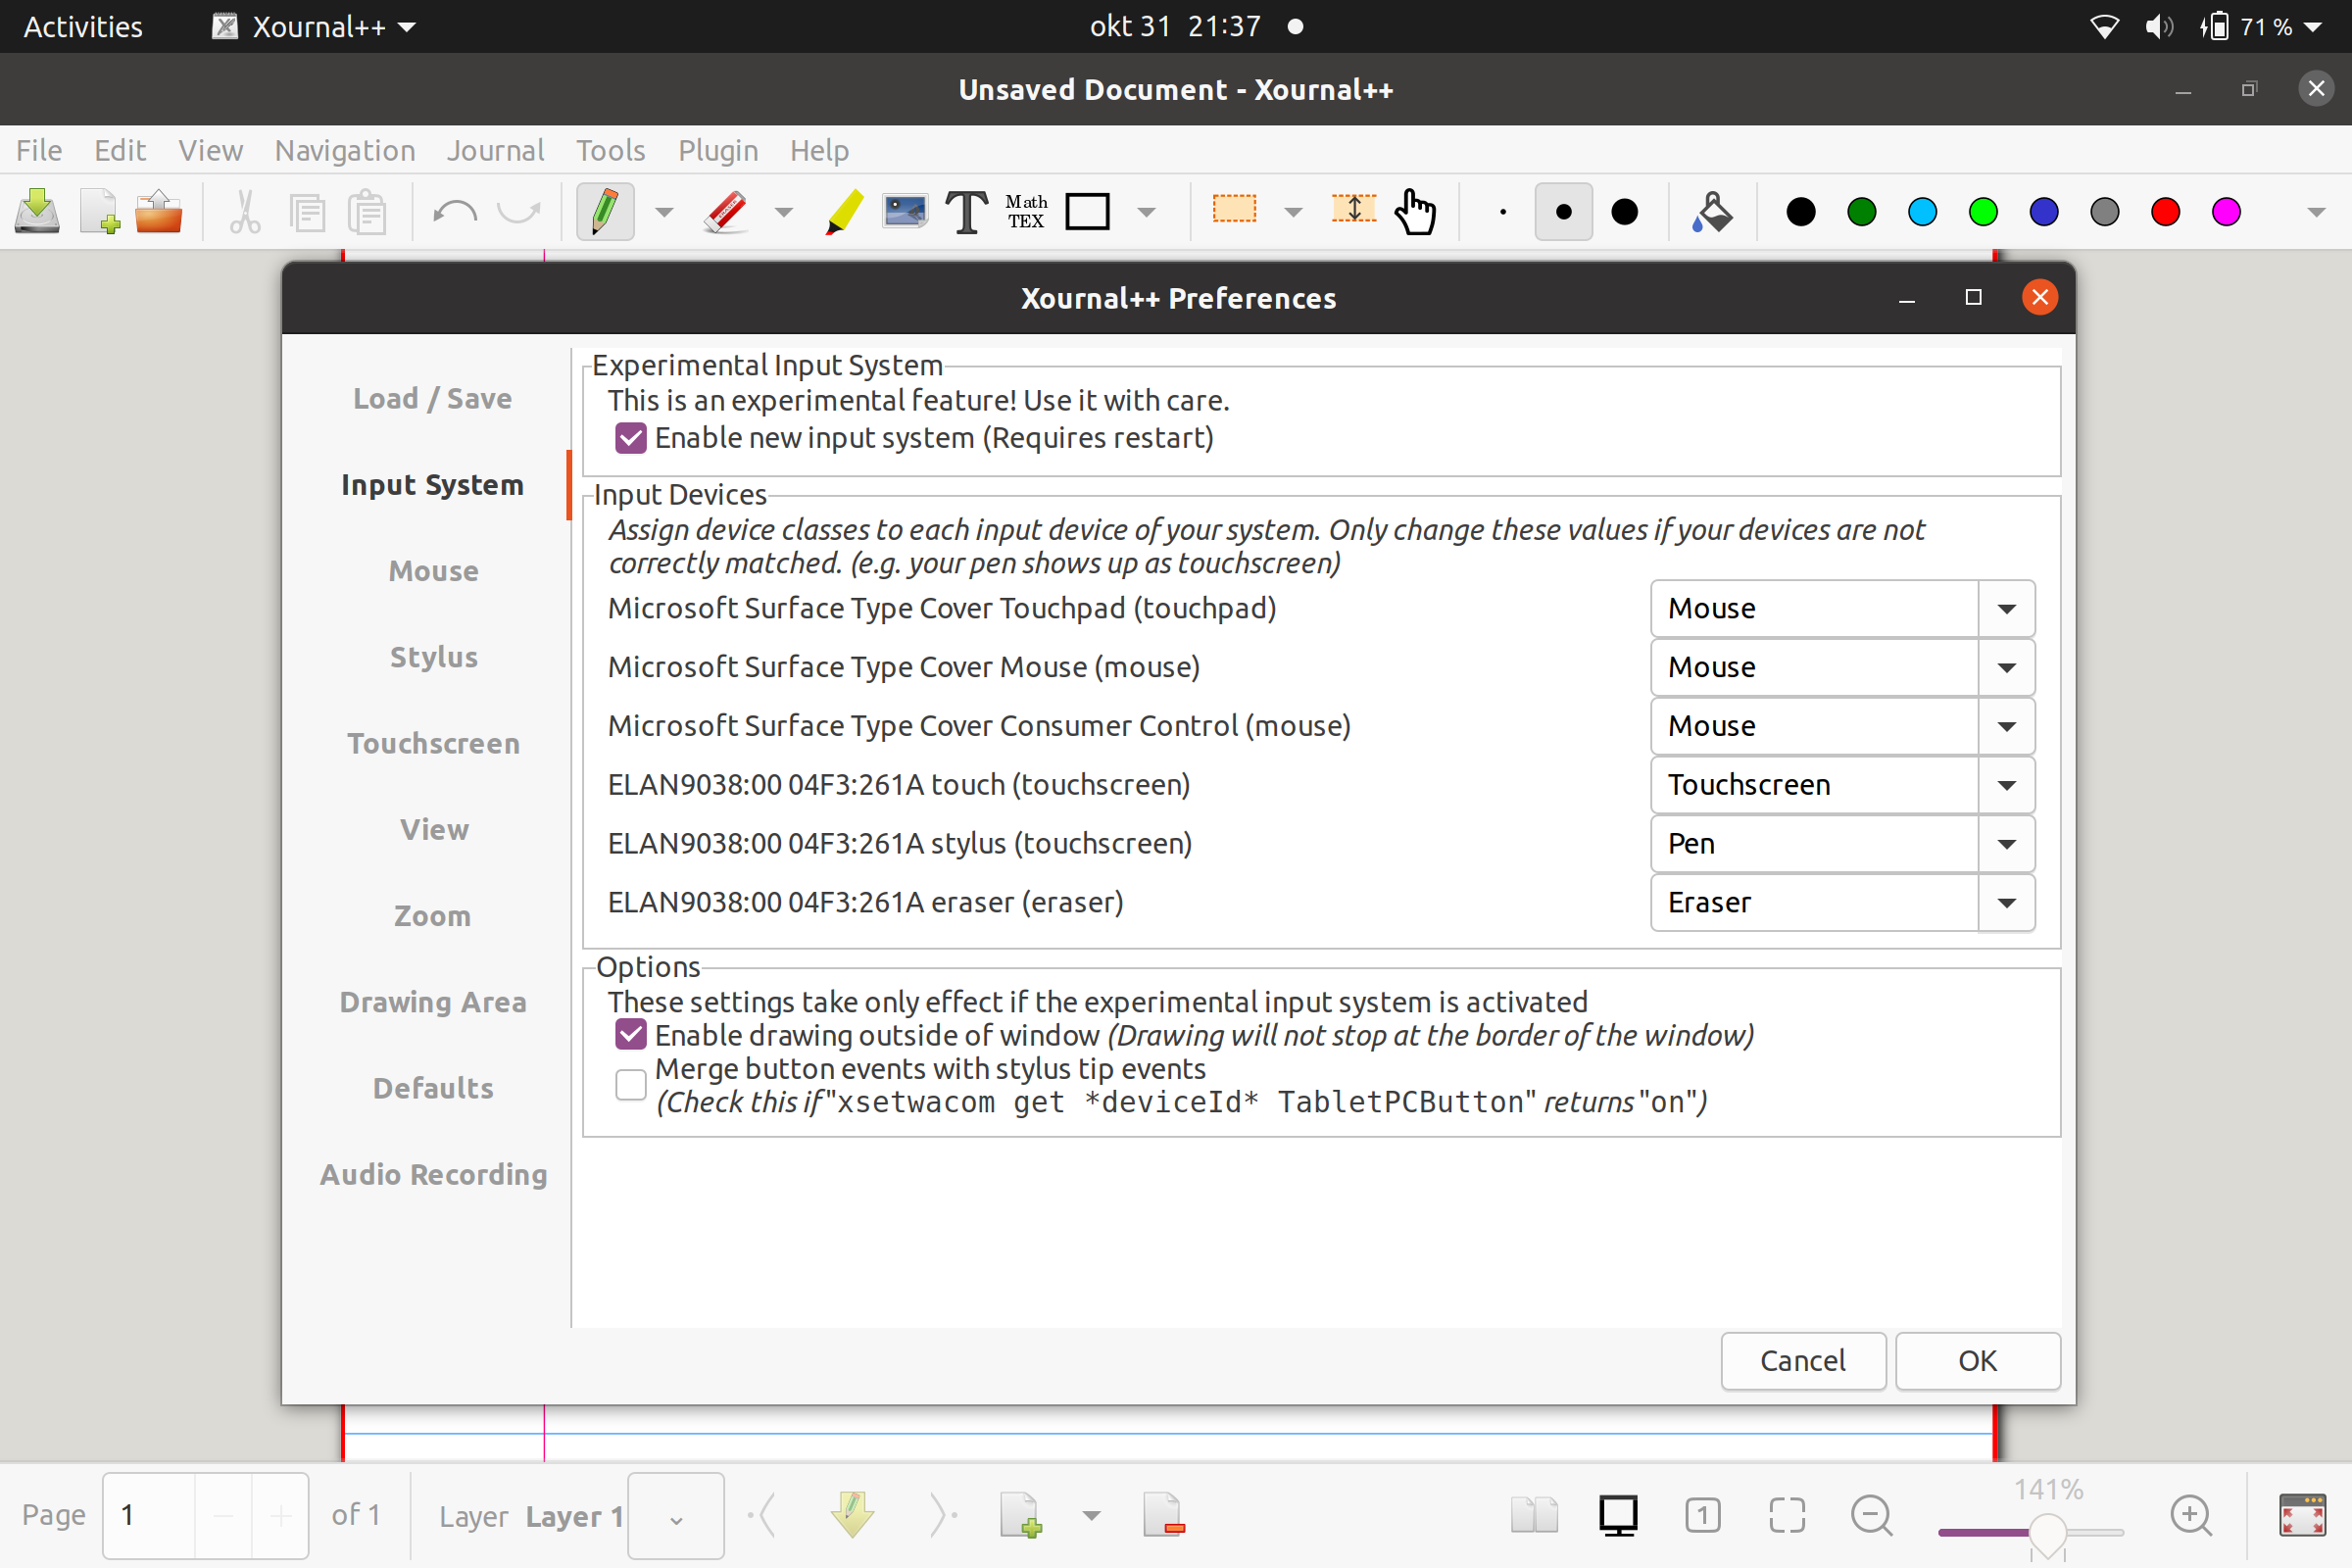Select the Eraser tool
This screenshot has height=1568, width=2352.
tap(724, 211)
